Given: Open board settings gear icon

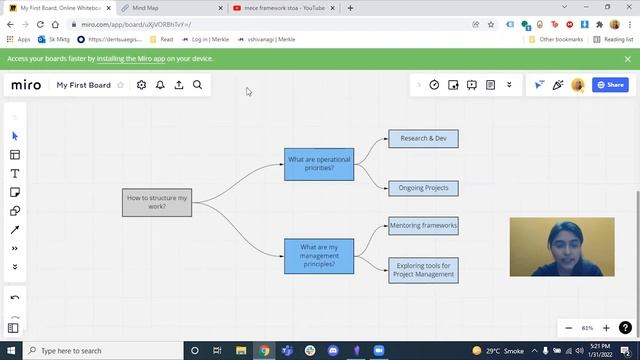Looking at the screenshot, I should [141, 85].
